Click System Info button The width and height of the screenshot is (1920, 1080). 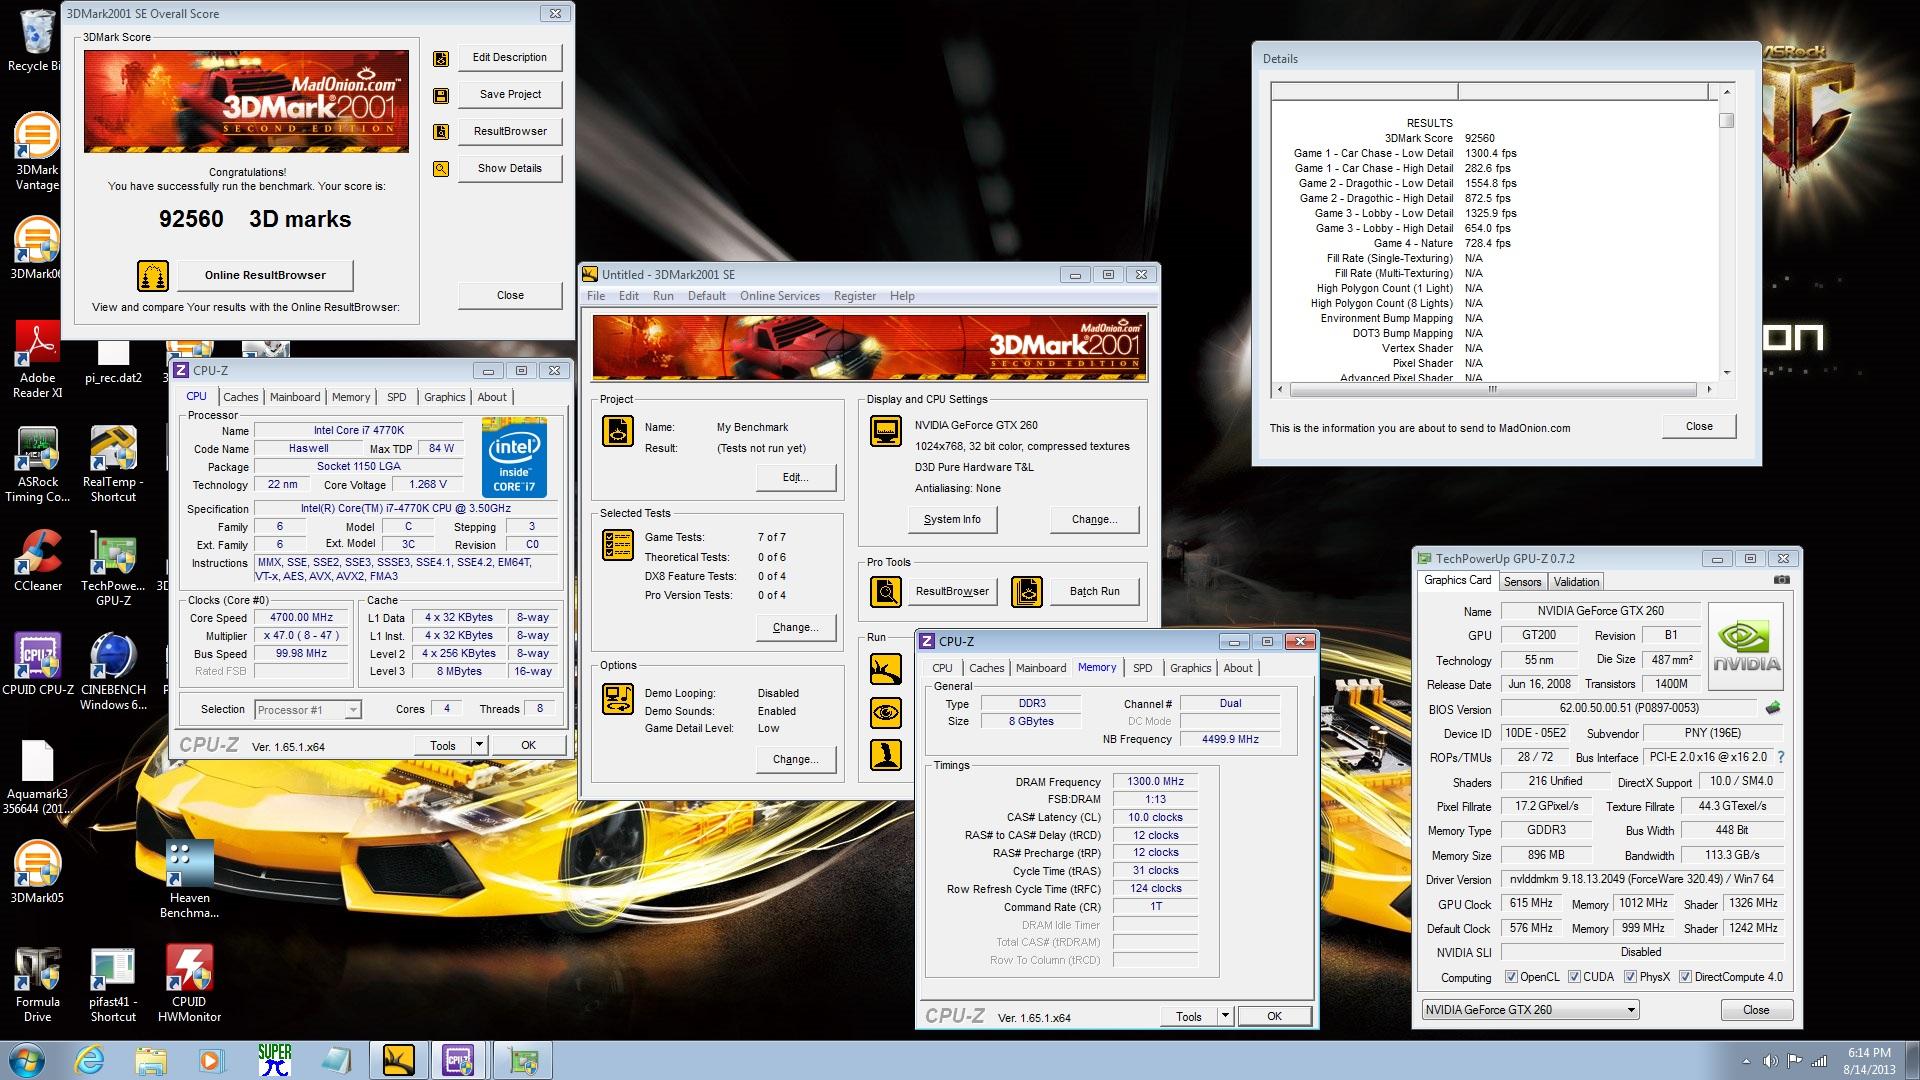click(x=952, y=519)
